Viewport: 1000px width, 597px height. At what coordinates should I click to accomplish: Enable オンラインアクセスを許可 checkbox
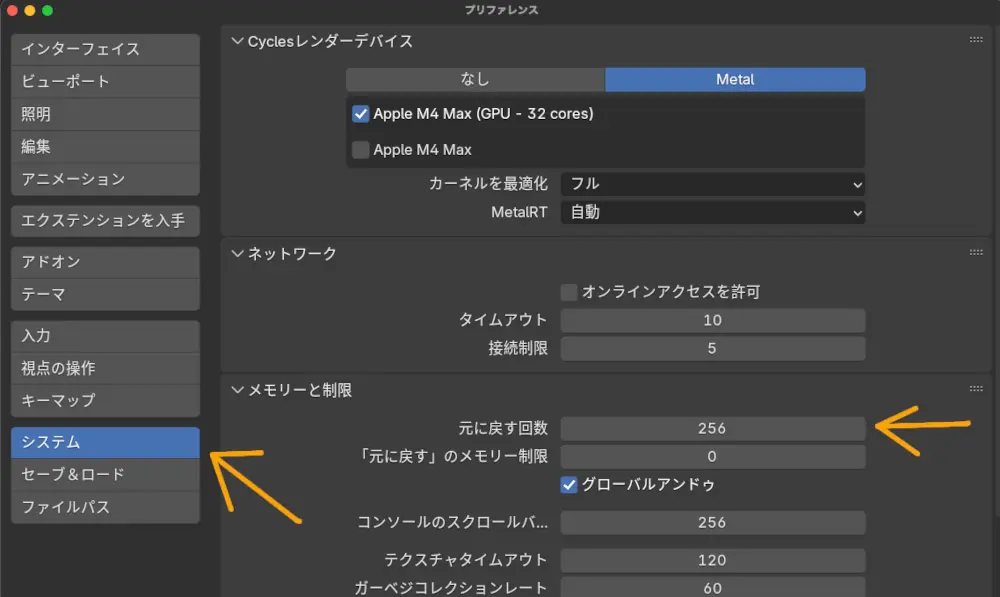click(569, 292)
